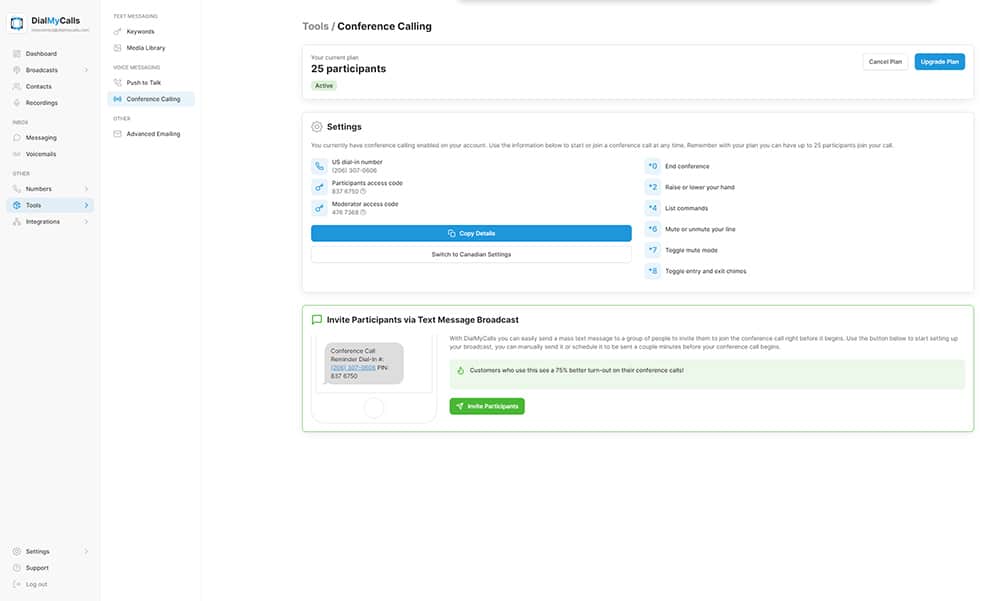Expand the Integrations submenu arrow

pyautogui.click(x=87, y=222)
